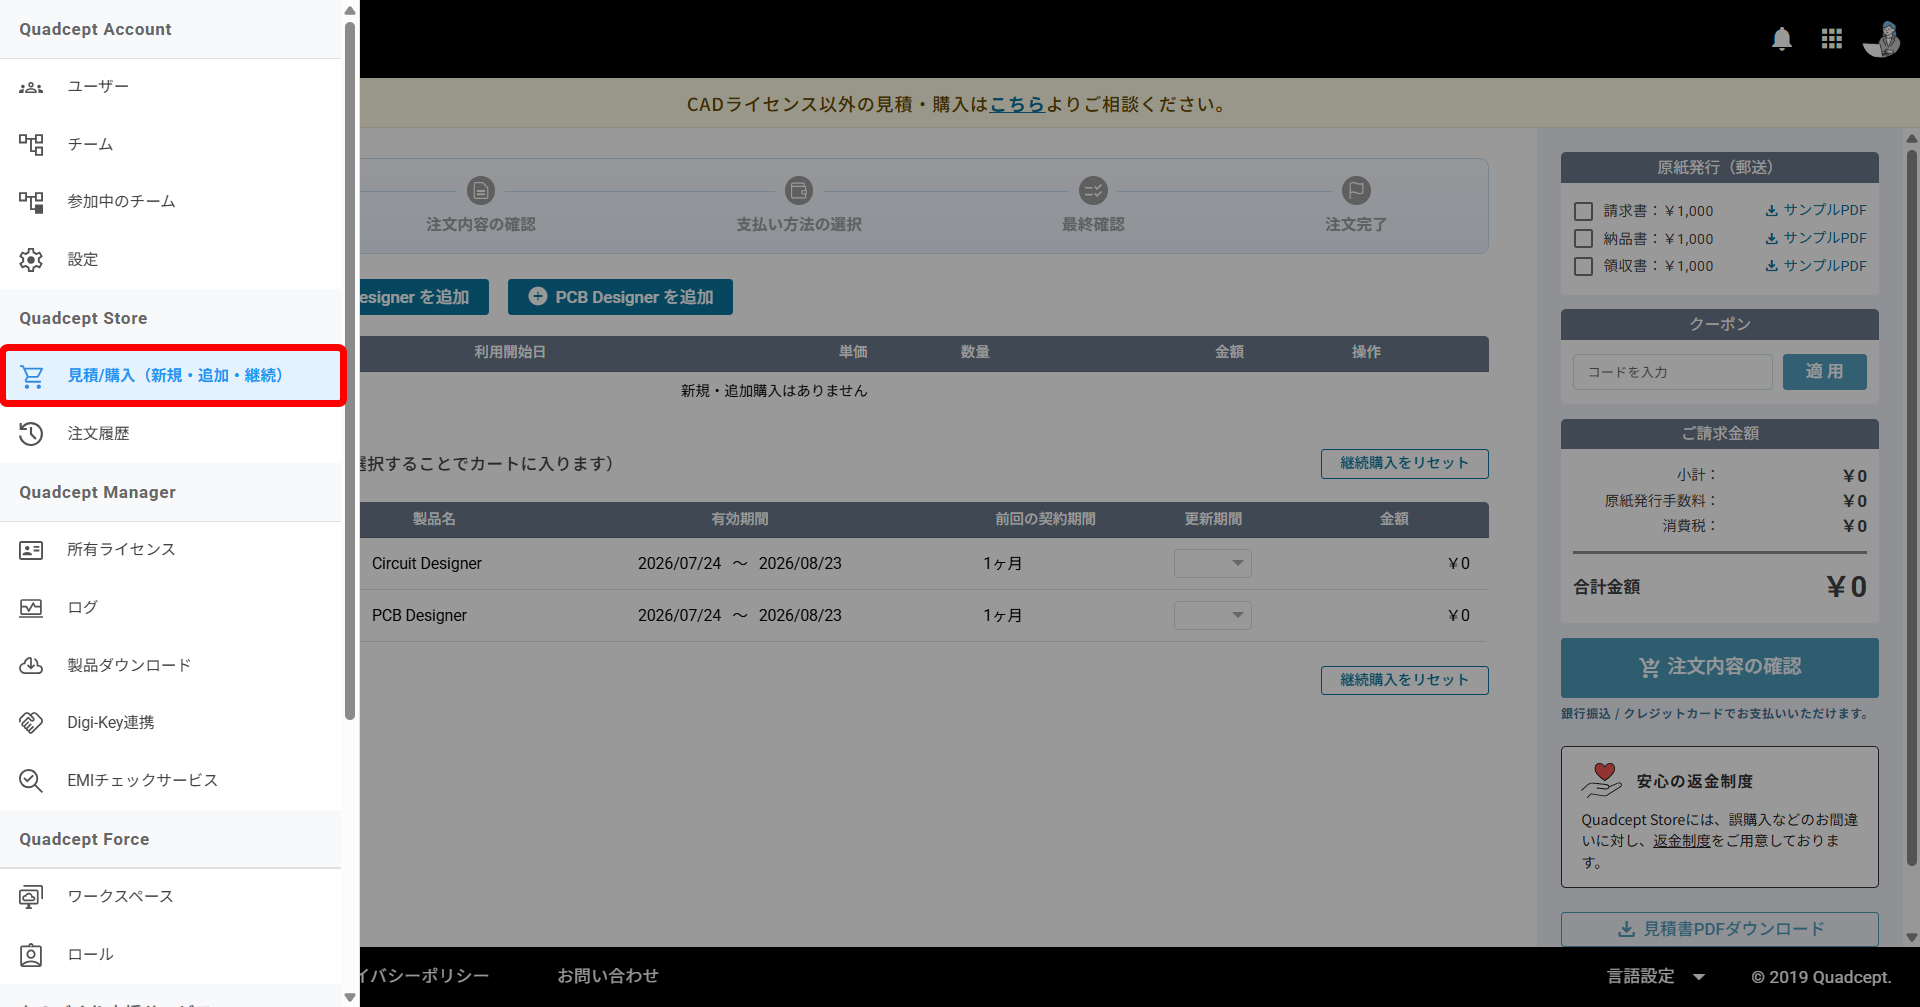This screenshot has width=1920, height=1007.
Task: Click download icon beside 請求書 sample PDF
Action: (1771, 211)
